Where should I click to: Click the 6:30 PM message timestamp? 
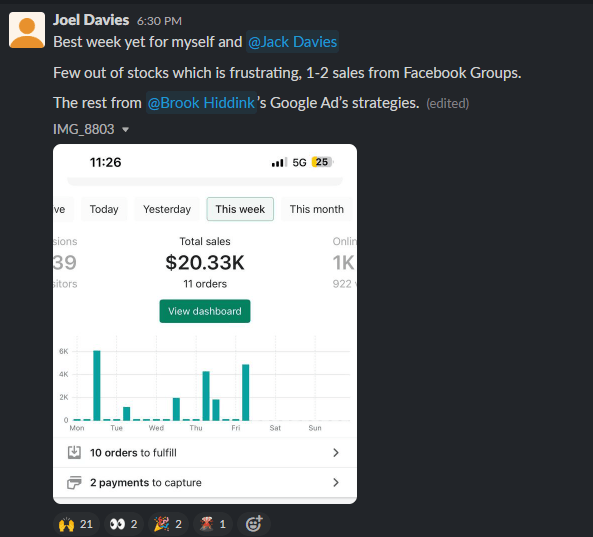tap(159, 21)
